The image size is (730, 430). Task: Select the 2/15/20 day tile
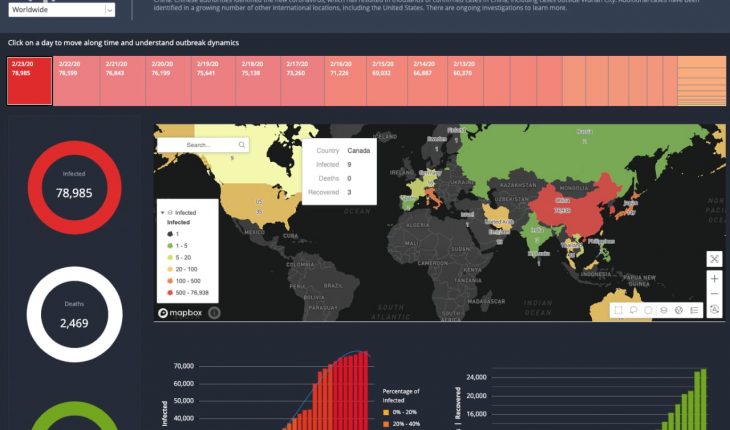387,81
